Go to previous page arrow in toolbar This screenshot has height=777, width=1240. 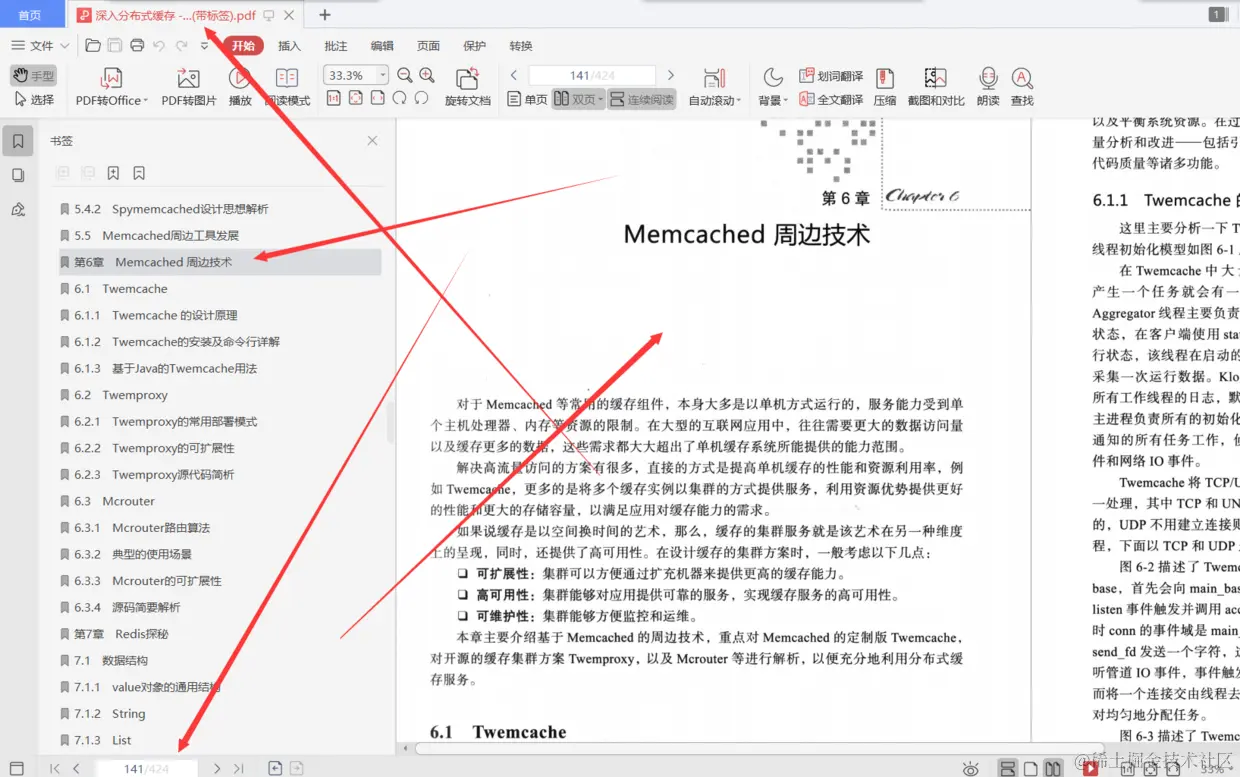click(514, 75)
